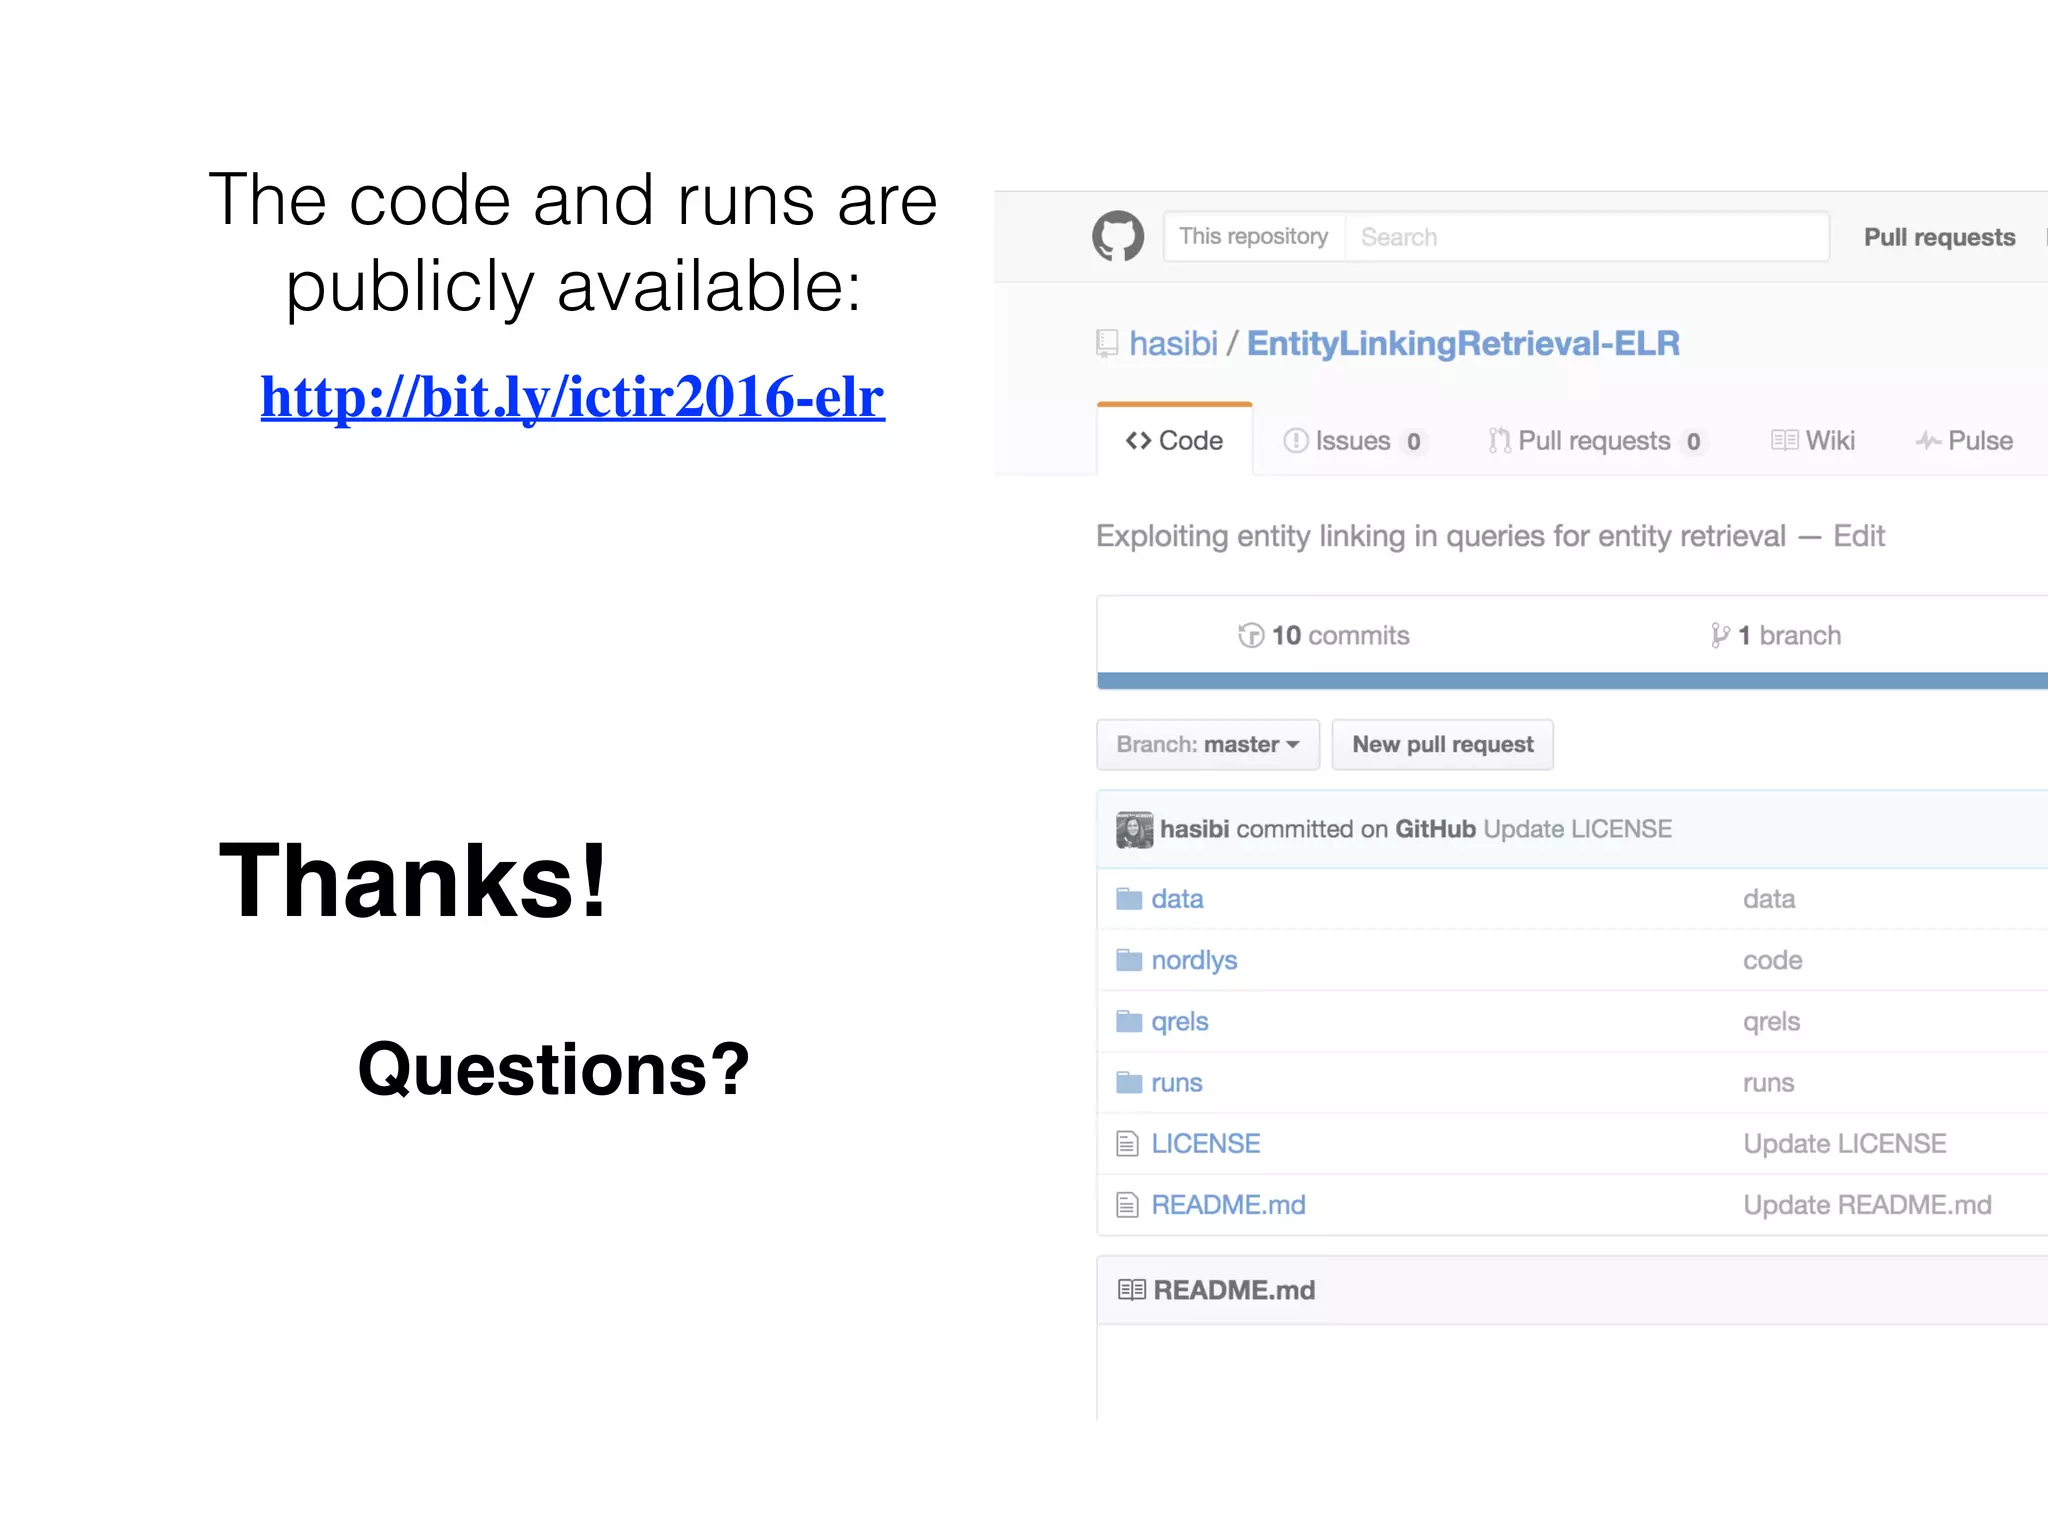Click the Edit description link
Screen dimensions: 2048x1536
[1859, 537]
